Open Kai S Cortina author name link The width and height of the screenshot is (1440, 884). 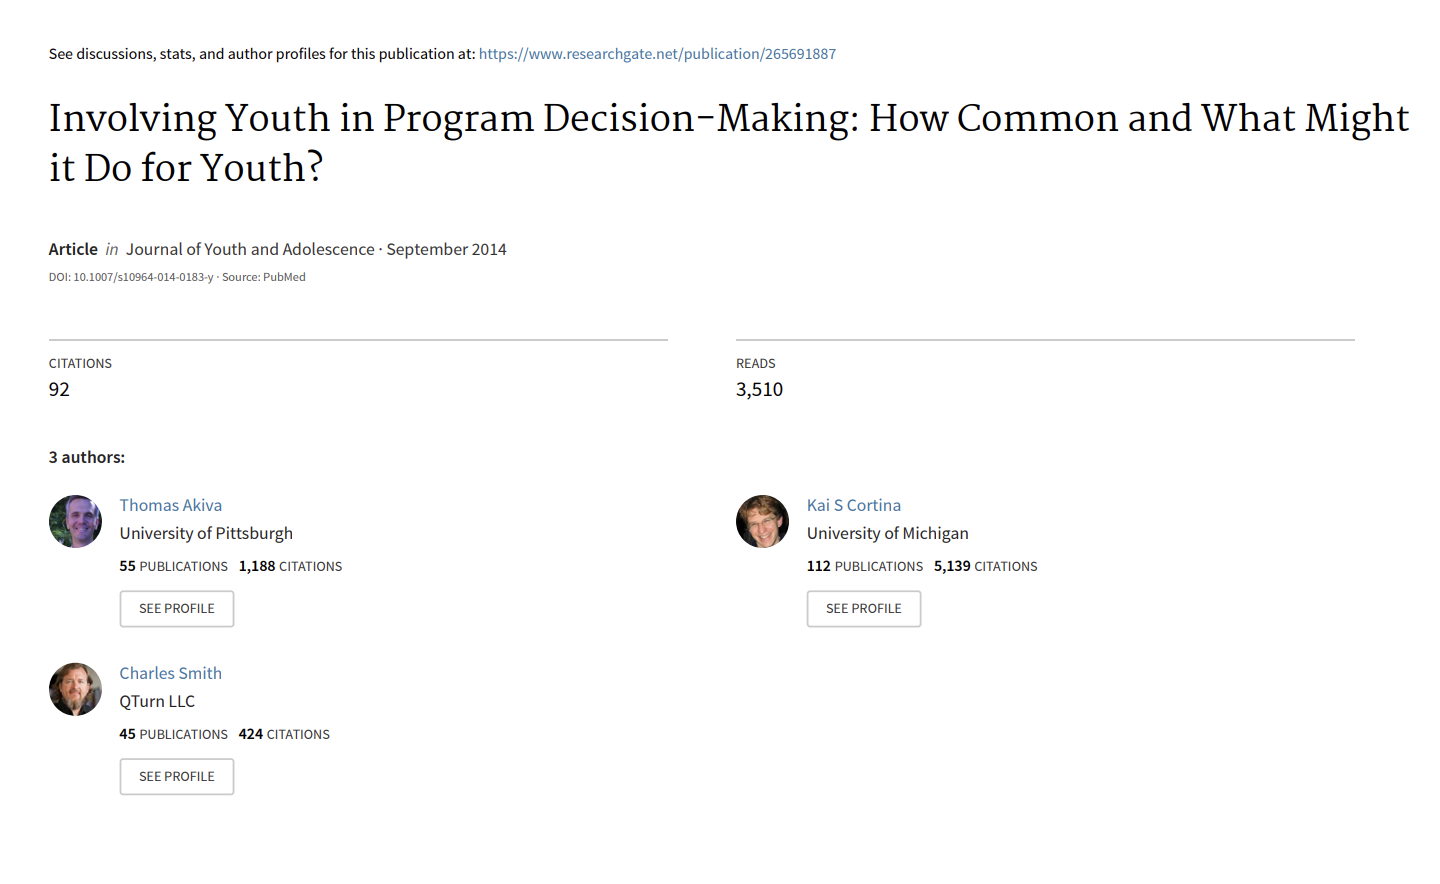click(854, 505)
